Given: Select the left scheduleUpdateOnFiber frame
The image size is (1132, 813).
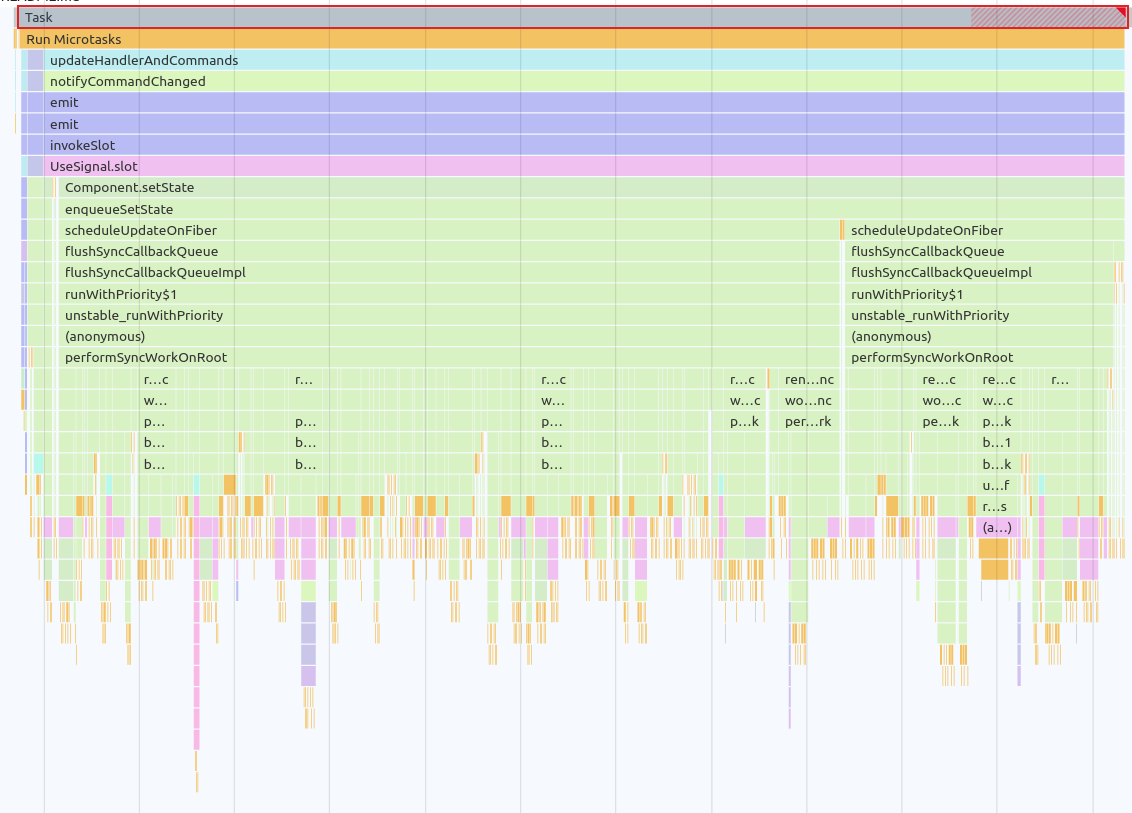Looking at the screenshot, I should coord(139,230).
